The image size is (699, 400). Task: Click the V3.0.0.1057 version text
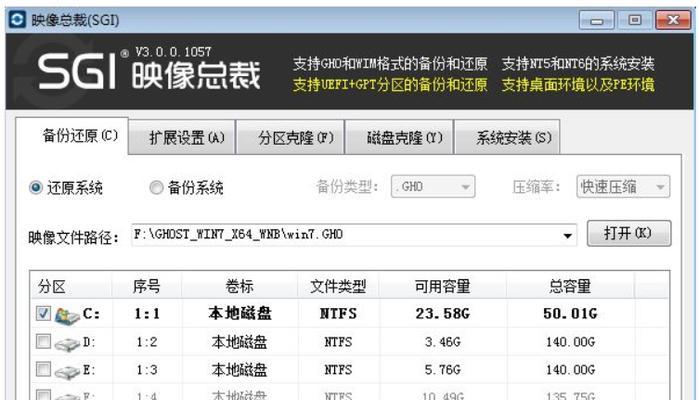(x=173, y=52)
